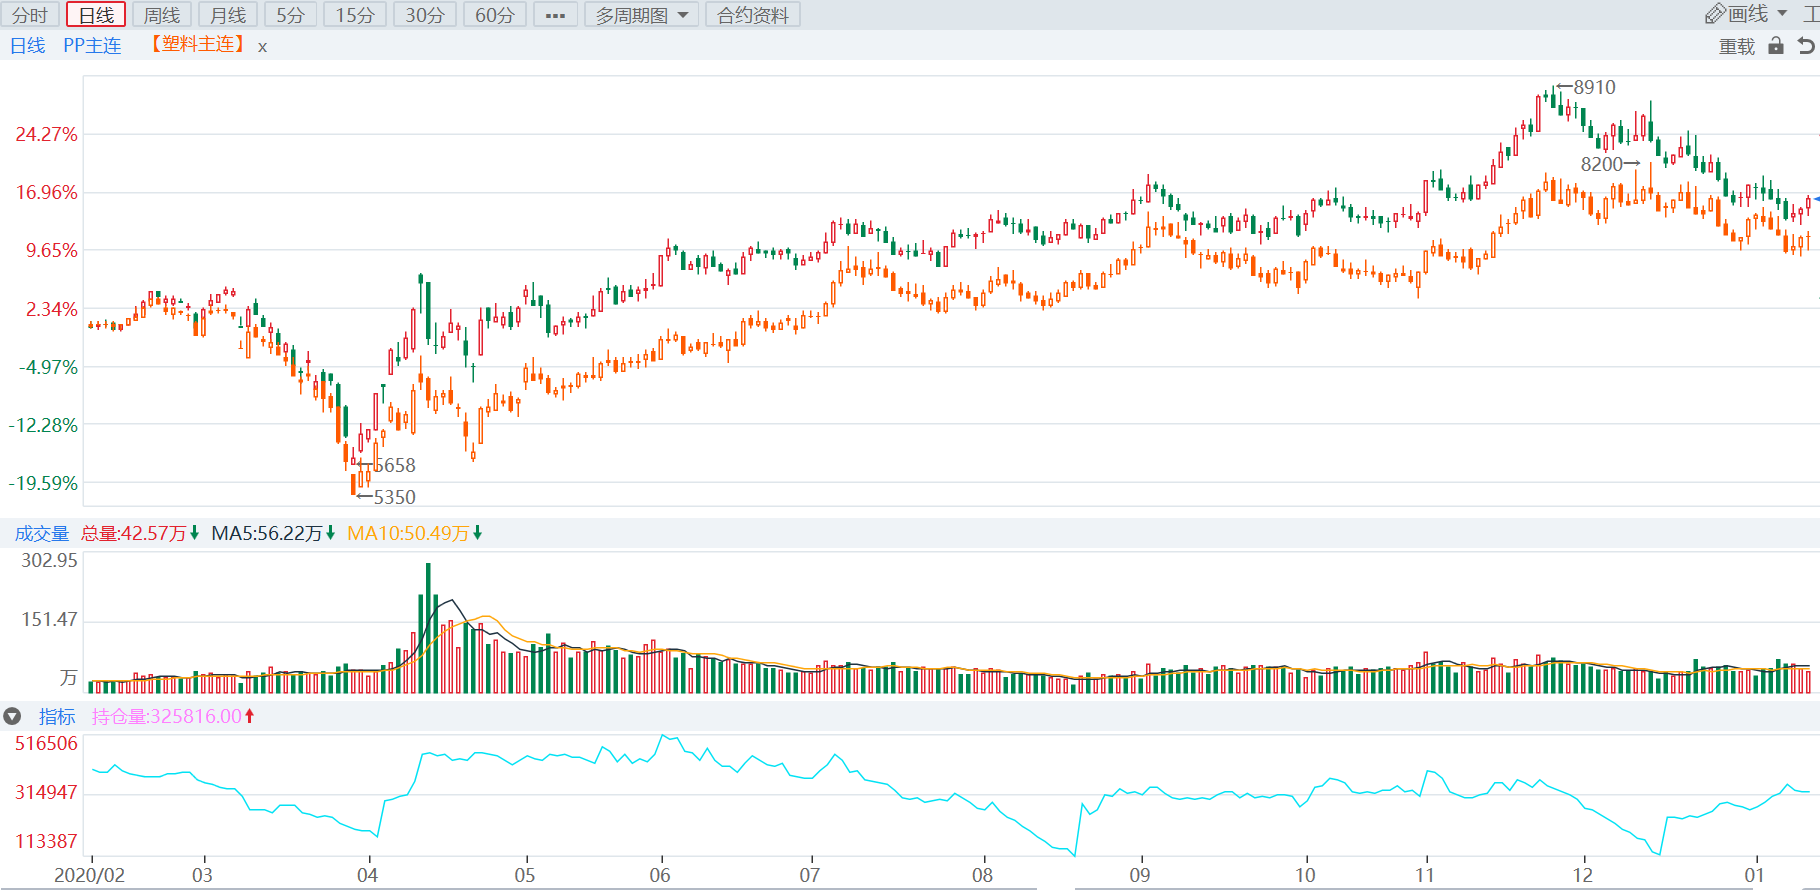Open the 画线 dropdown arrow

click(1782, 14)
